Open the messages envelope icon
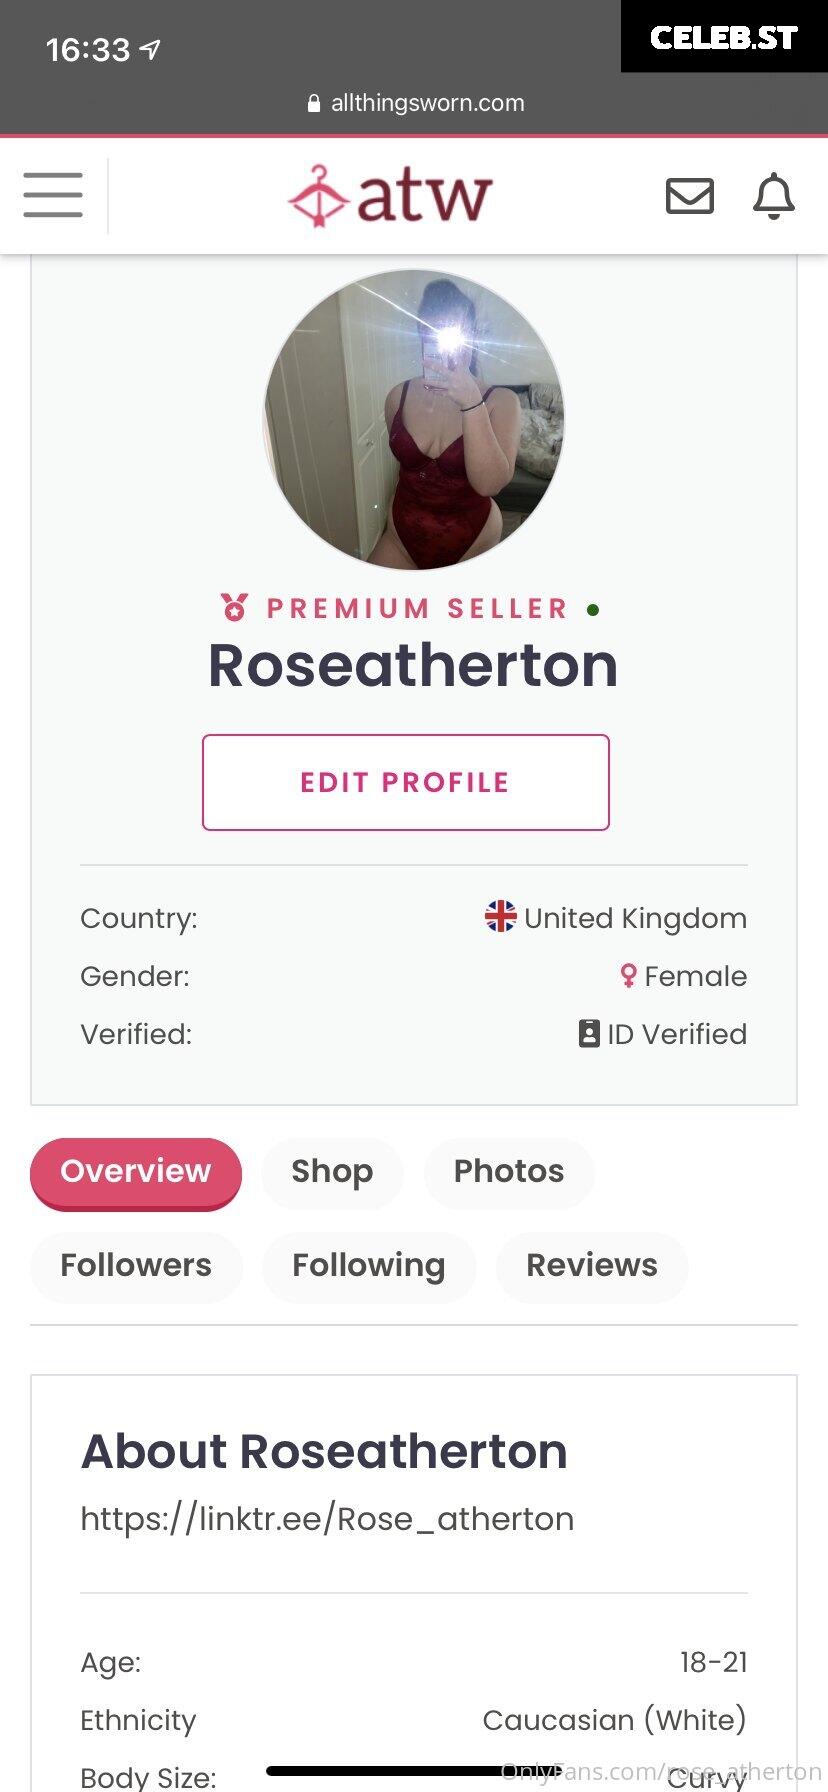Image resolution: width=828 pixels, height=1792 pixels. (690, 196)
